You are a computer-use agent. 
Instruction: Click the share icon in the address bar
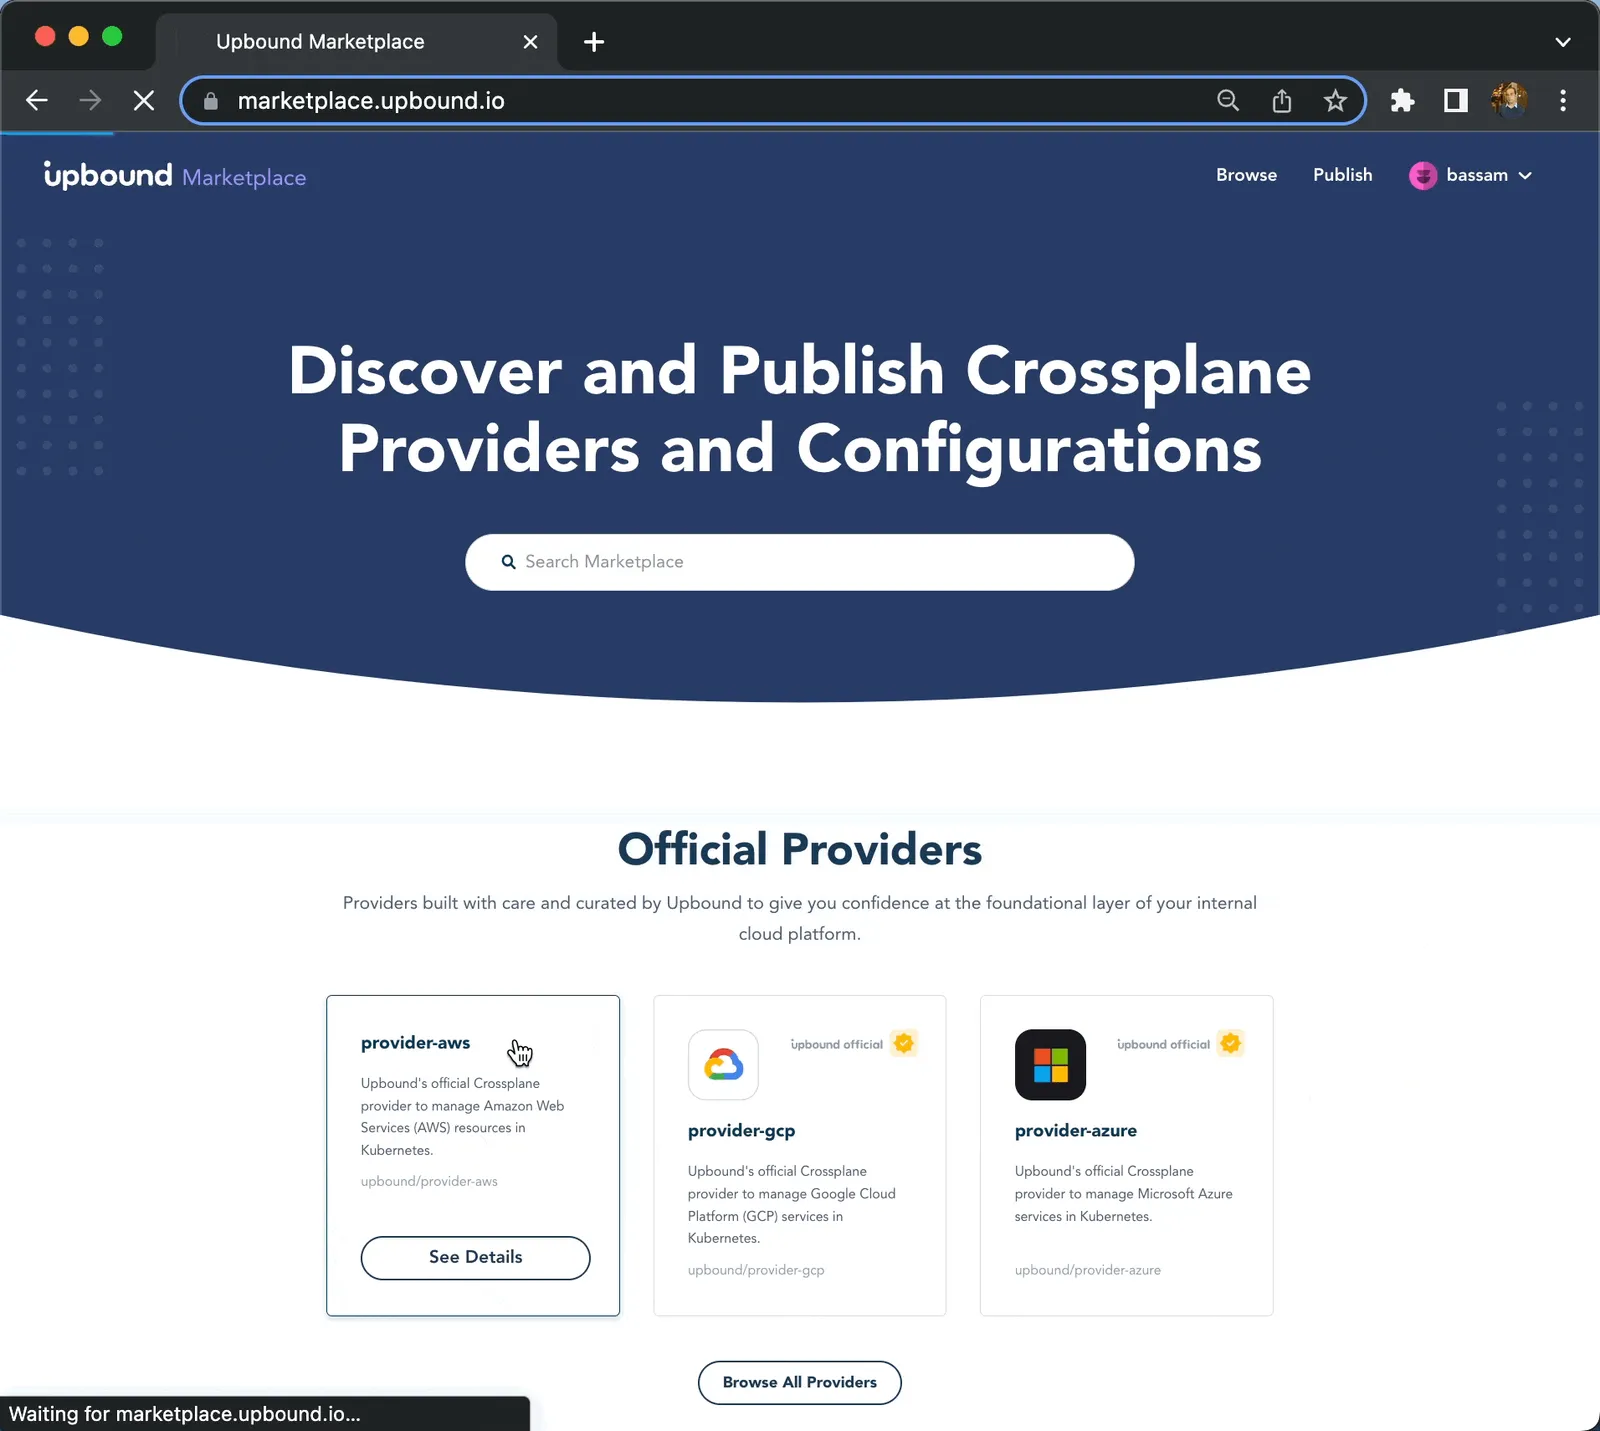(x=1282, y=100)
